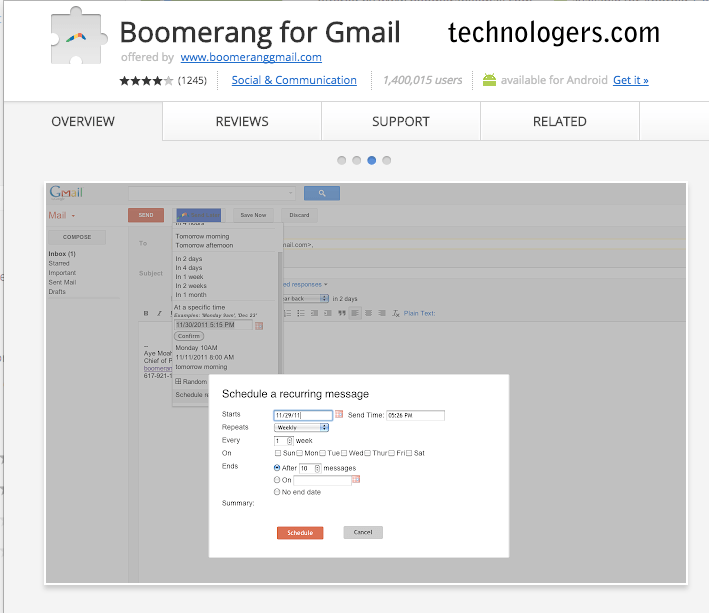Open calendar picker next to Starts date
The height and width of the screenshot is (613, 709).
339,414
